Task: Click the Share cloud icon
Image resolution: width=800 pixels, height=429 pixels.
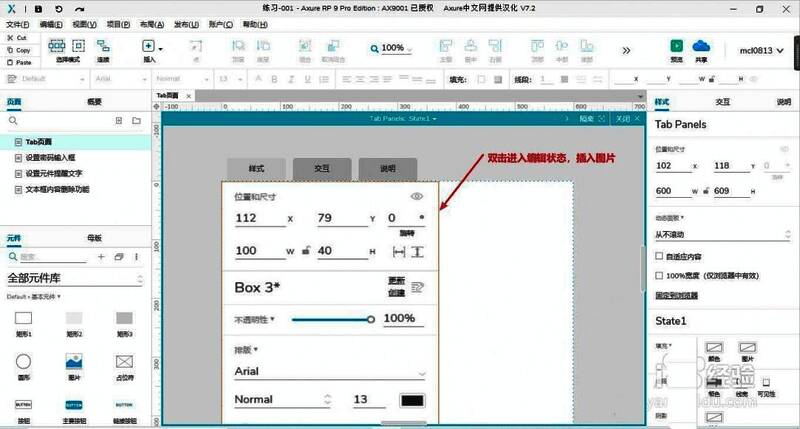Action: (700, 47)
